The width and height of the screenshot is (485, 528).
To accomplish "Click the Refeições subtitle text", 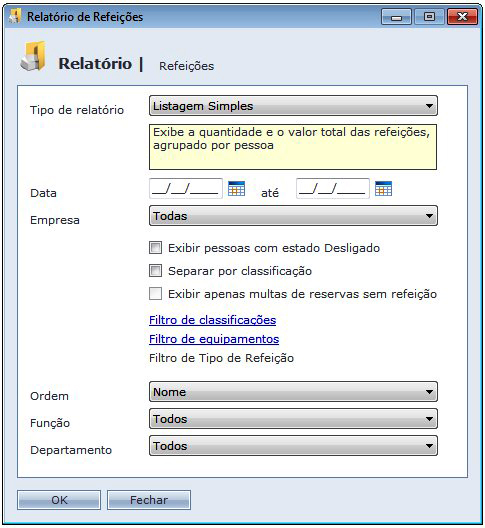I will [x=187, y=66].
